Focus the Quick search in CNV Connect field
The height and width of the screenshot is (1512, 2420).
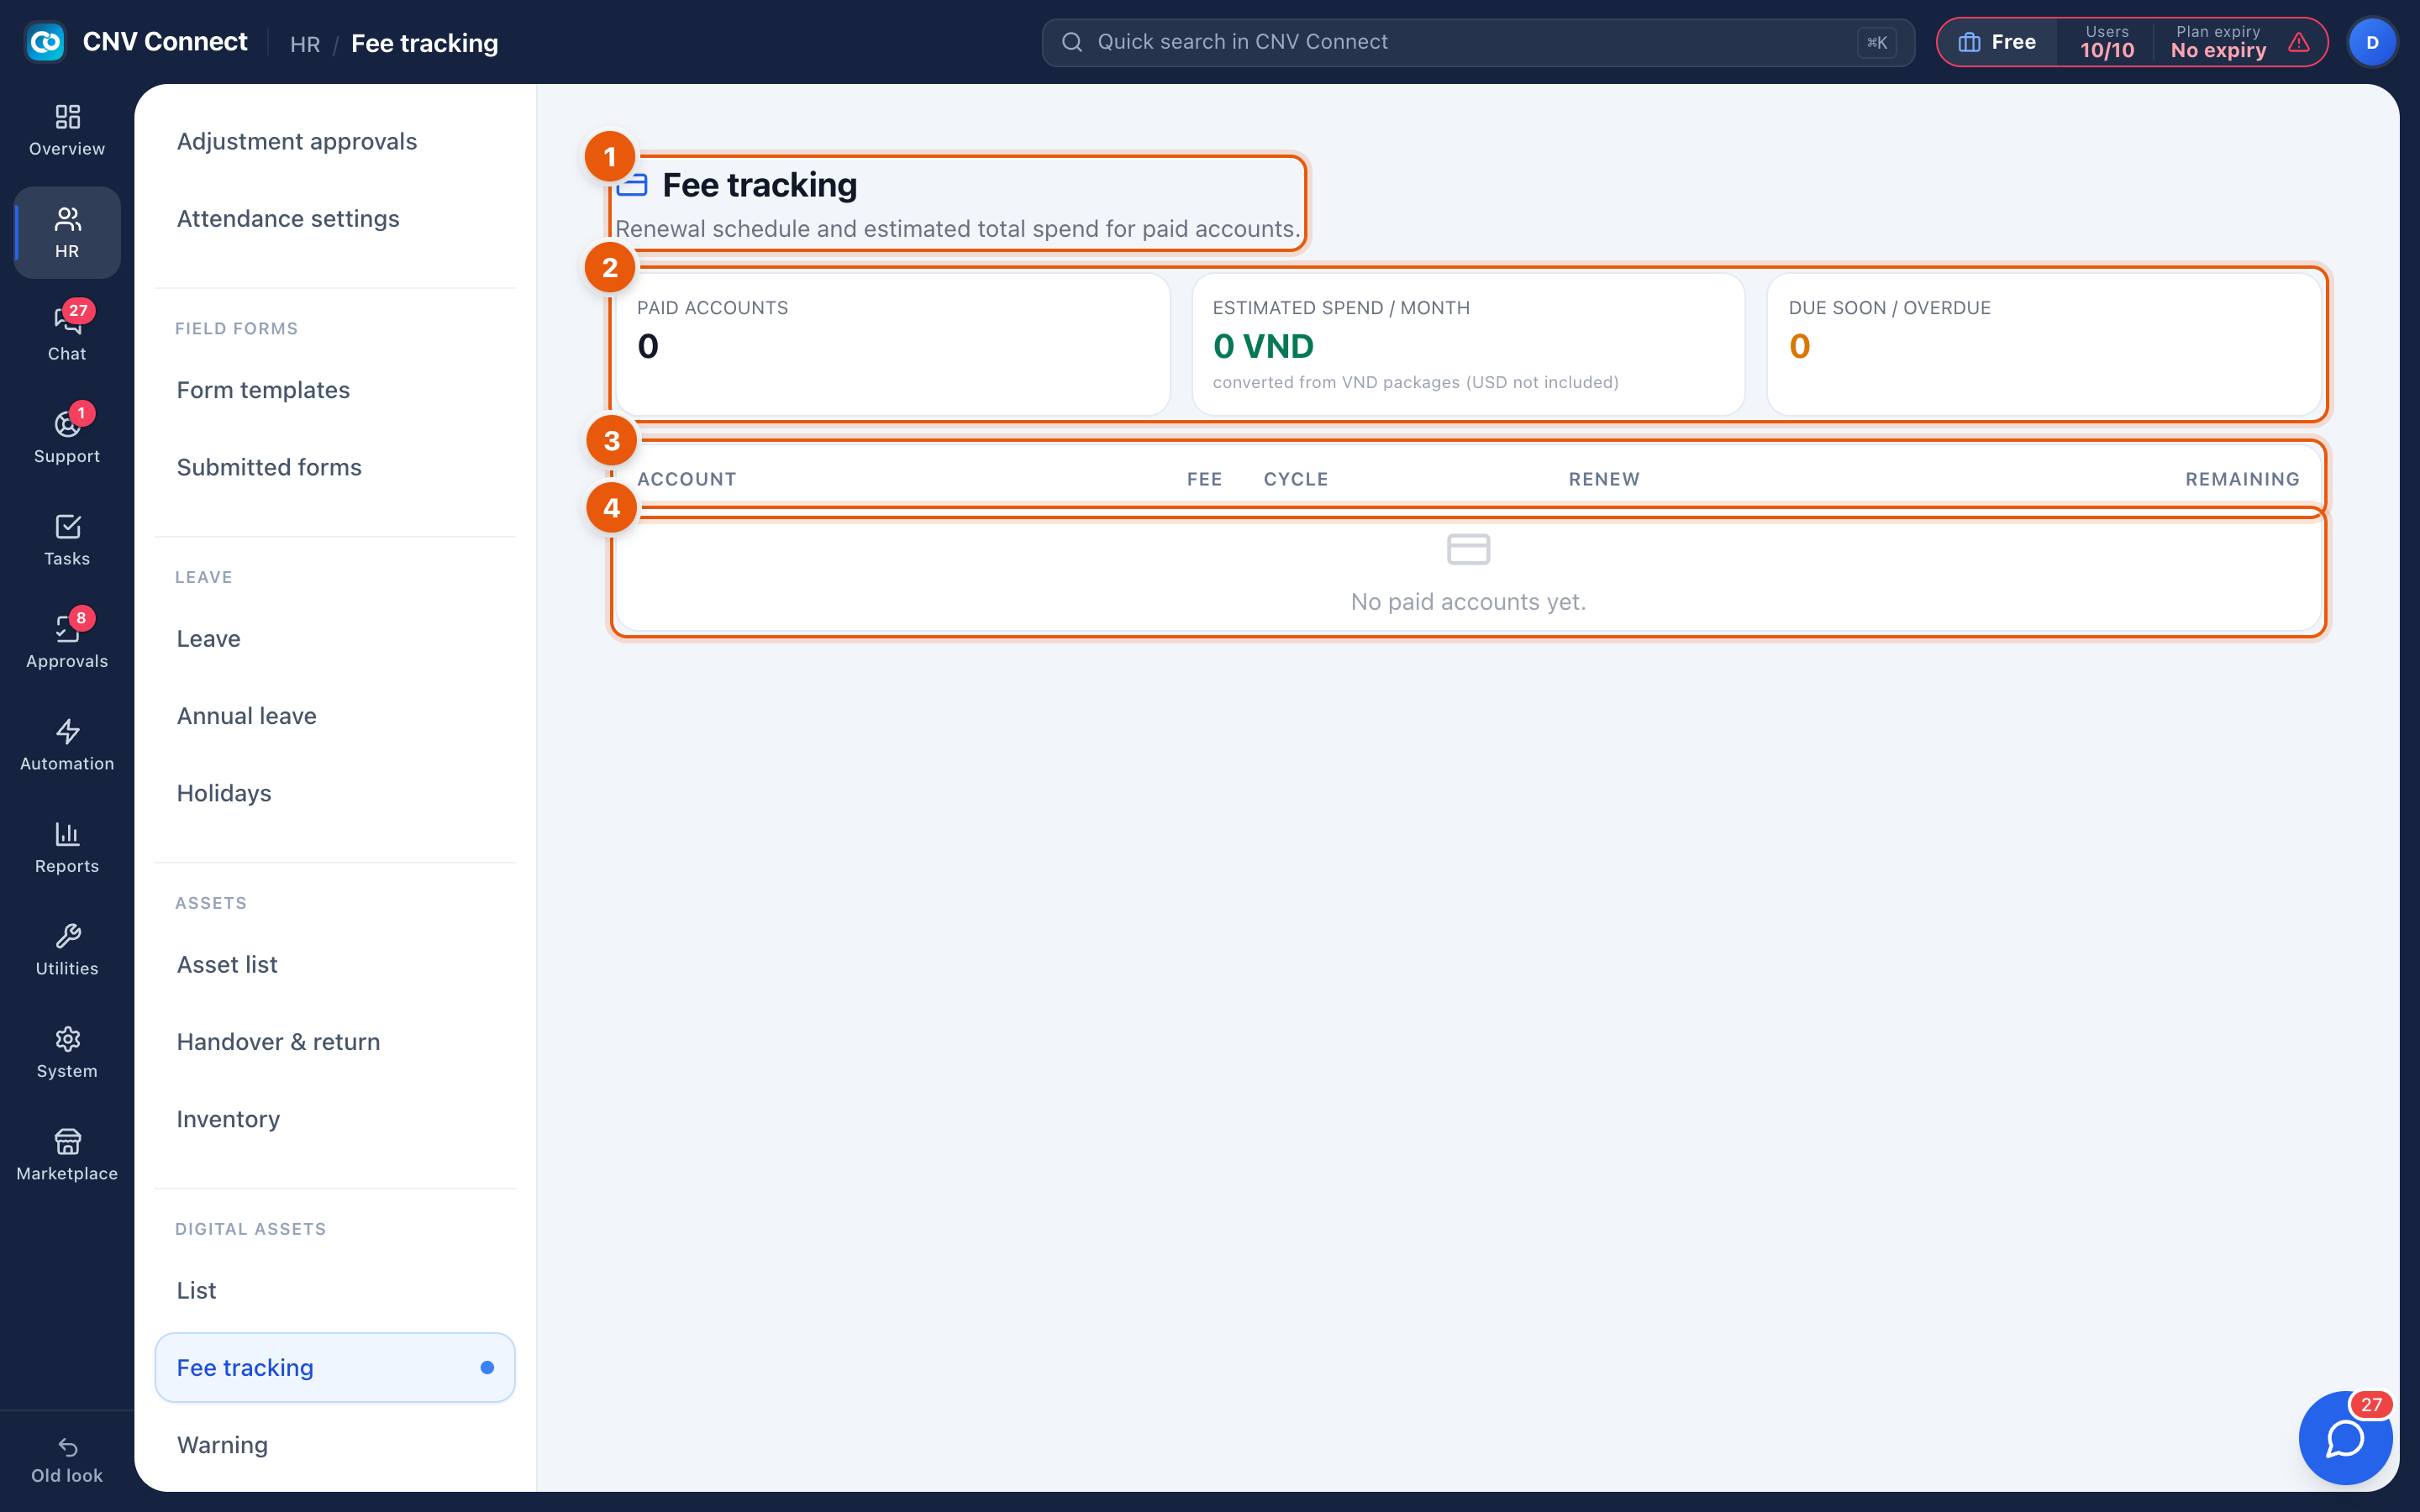[x=1478, y=42]
